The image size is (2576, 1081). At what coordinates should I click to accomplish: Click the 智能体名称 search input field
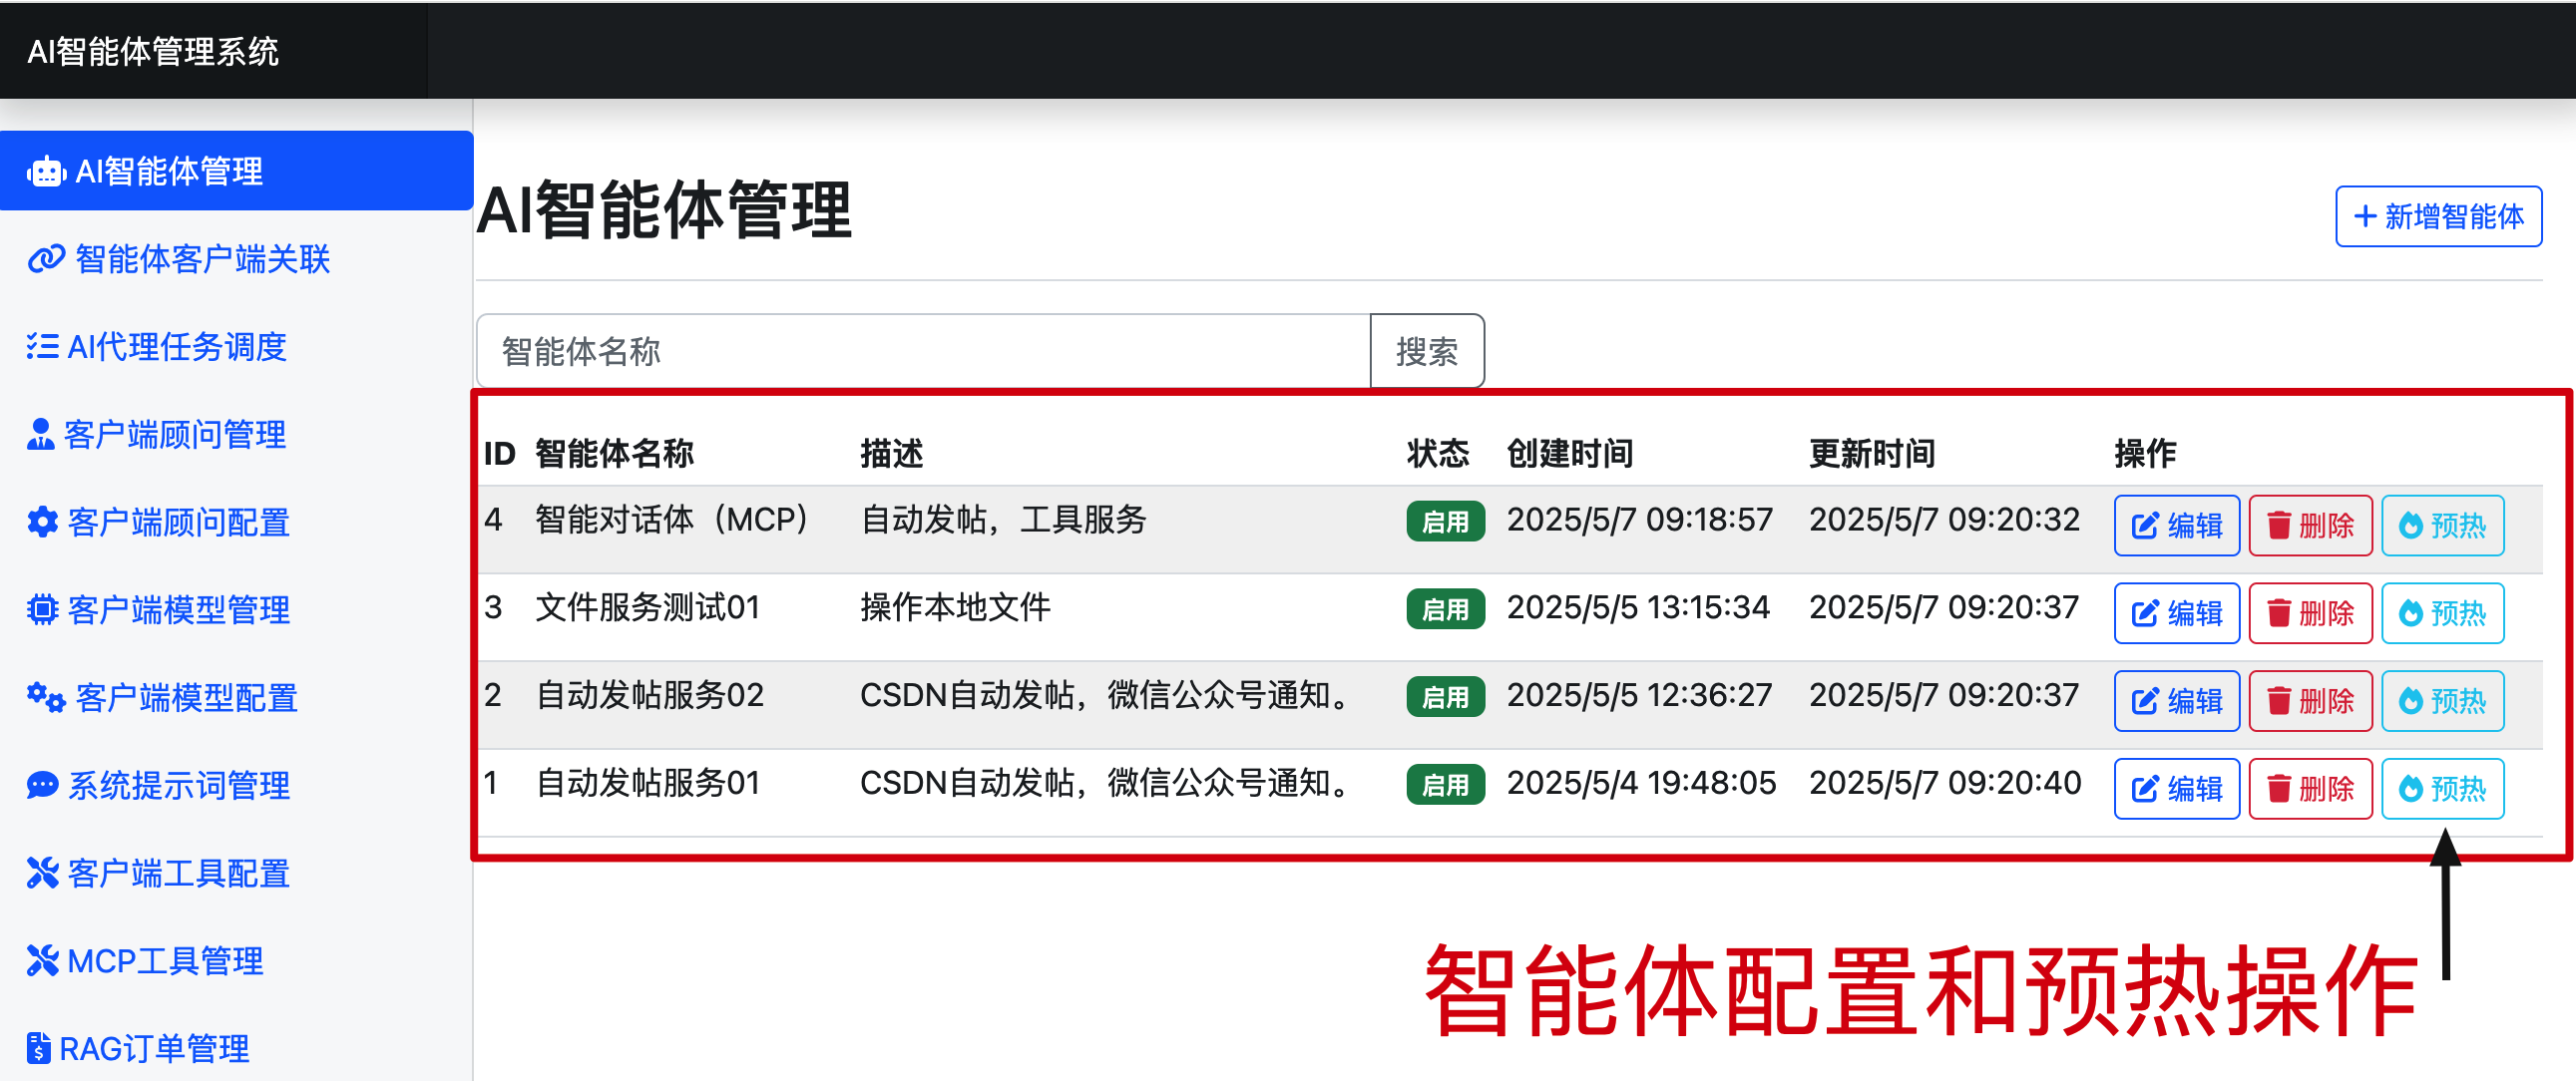pos(923,351)
